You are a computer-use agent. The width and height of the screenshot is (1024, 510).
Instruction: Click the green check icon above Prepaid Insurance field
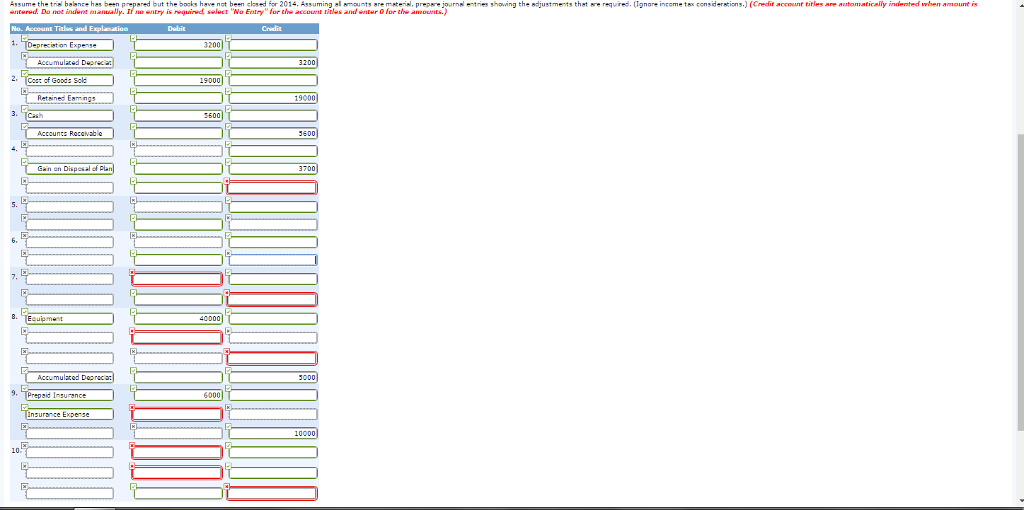pyautogui.click(x=24, y=388)
